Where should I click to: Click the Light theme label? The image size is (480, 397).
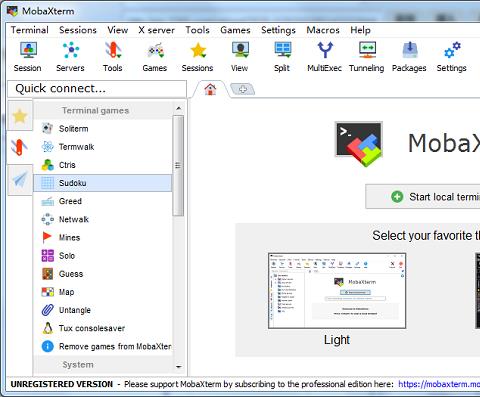tap(337, 340)
